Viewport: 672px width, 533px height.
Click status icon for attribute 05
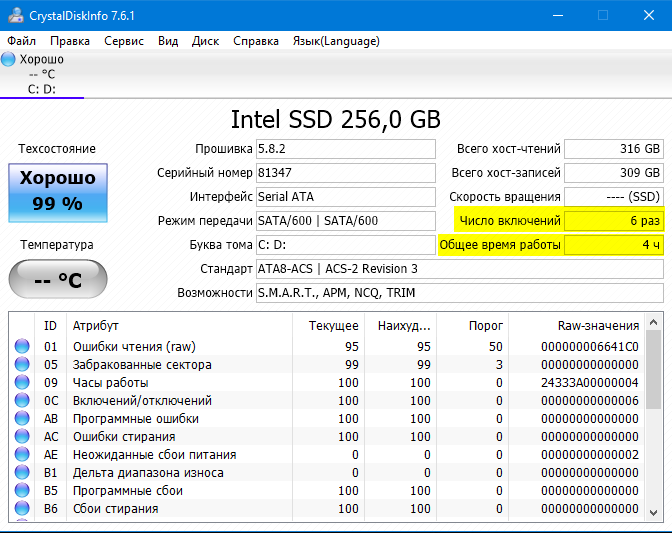[x=22, y=364]
